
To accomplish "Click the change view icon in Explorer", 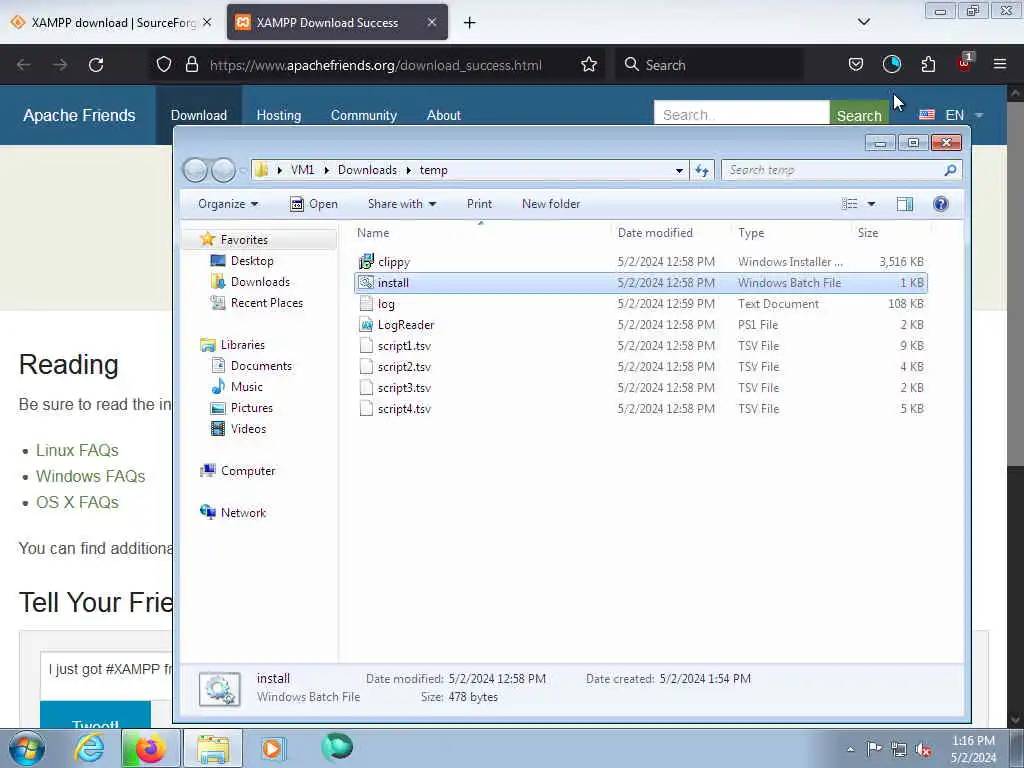I will click(850, 204).
